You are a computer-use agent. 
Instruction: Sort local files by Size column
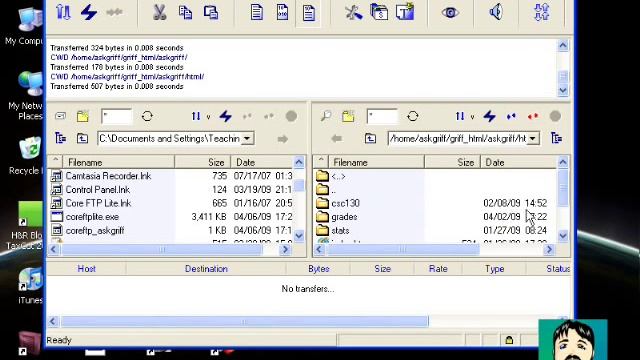tap(203, 162)
